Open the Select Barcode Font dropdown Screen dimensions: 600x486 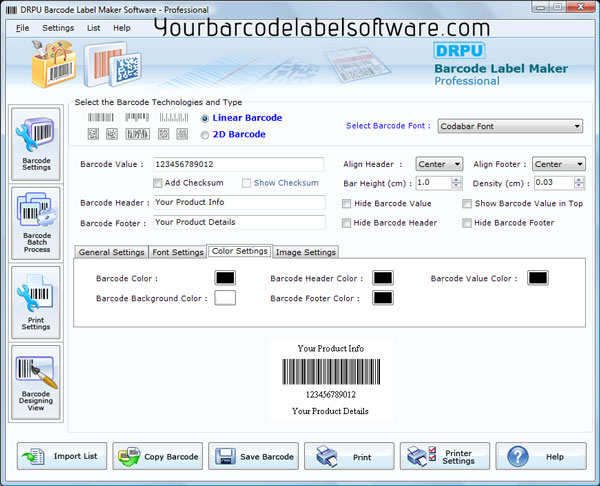pos(510,126)
